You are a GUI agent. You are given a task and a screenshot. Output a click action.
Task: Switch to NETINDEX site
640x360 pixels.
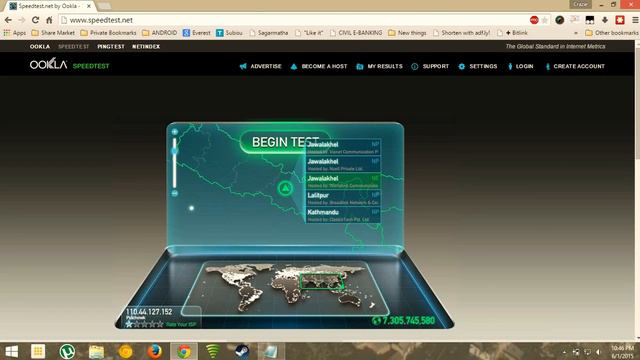[146, 47]
